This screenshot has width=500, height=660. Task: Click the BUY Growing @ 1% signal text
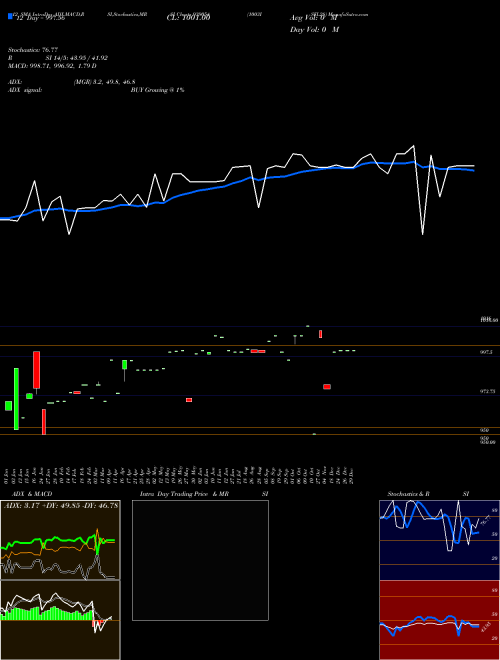pyautogui.click(x=157, y=90)
